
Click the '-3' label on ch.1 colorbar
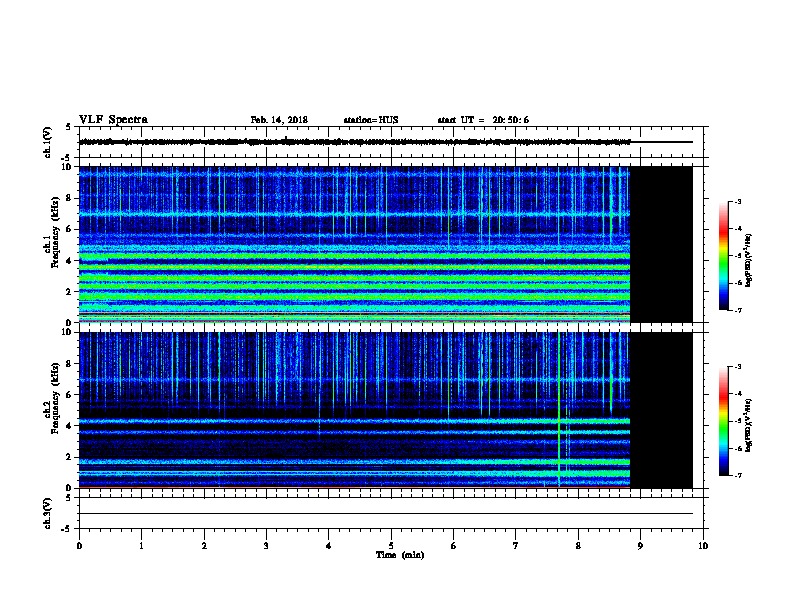pyautogui.click(x=737, y=201)
